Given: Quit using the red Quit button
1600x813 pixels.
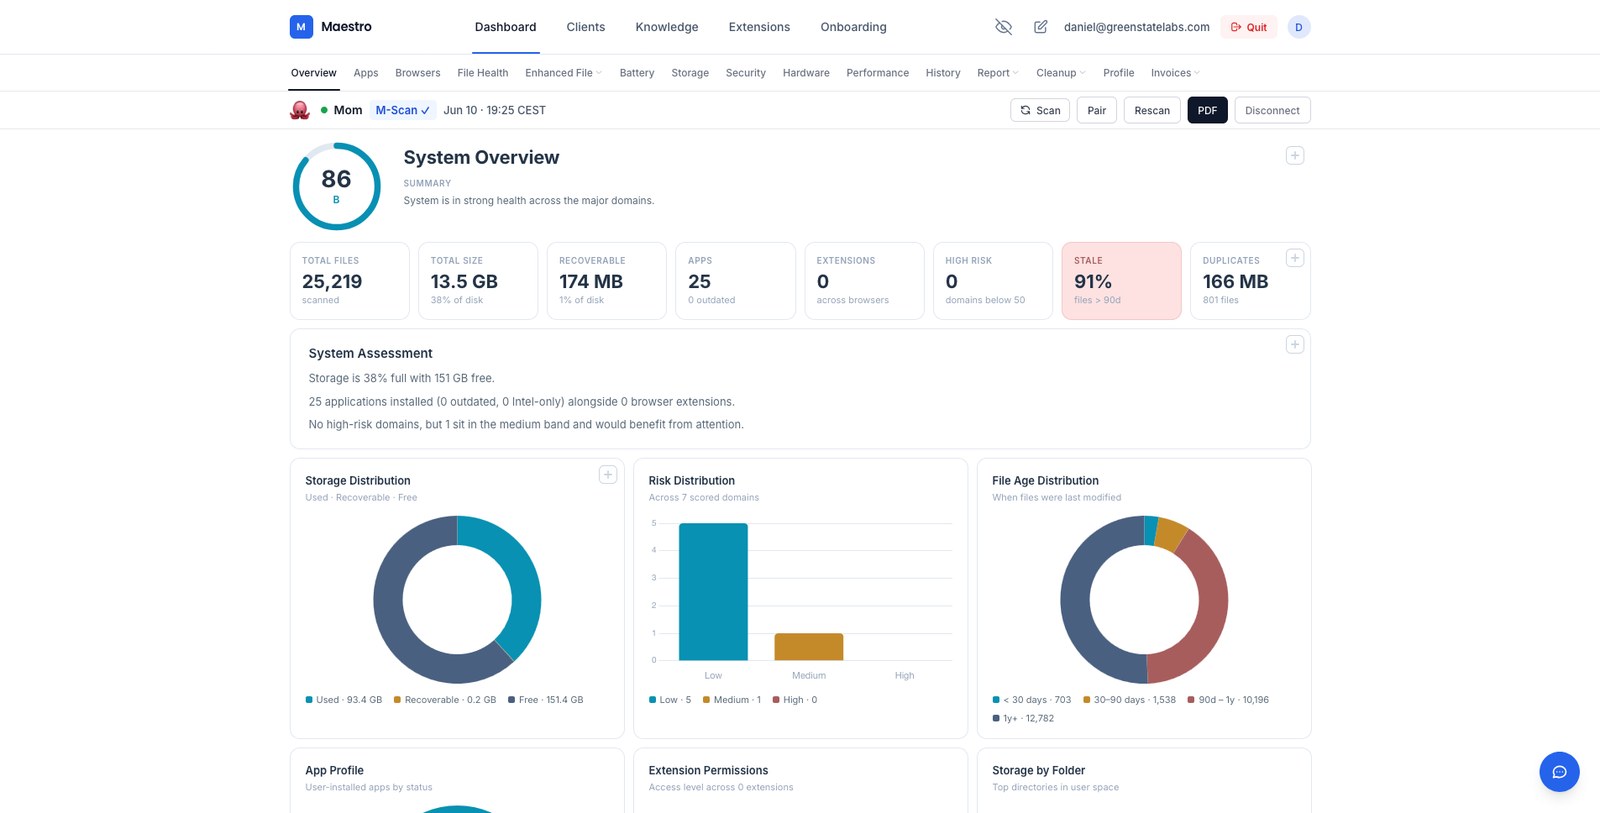Looking at the screenshot, I should 1249,27.
